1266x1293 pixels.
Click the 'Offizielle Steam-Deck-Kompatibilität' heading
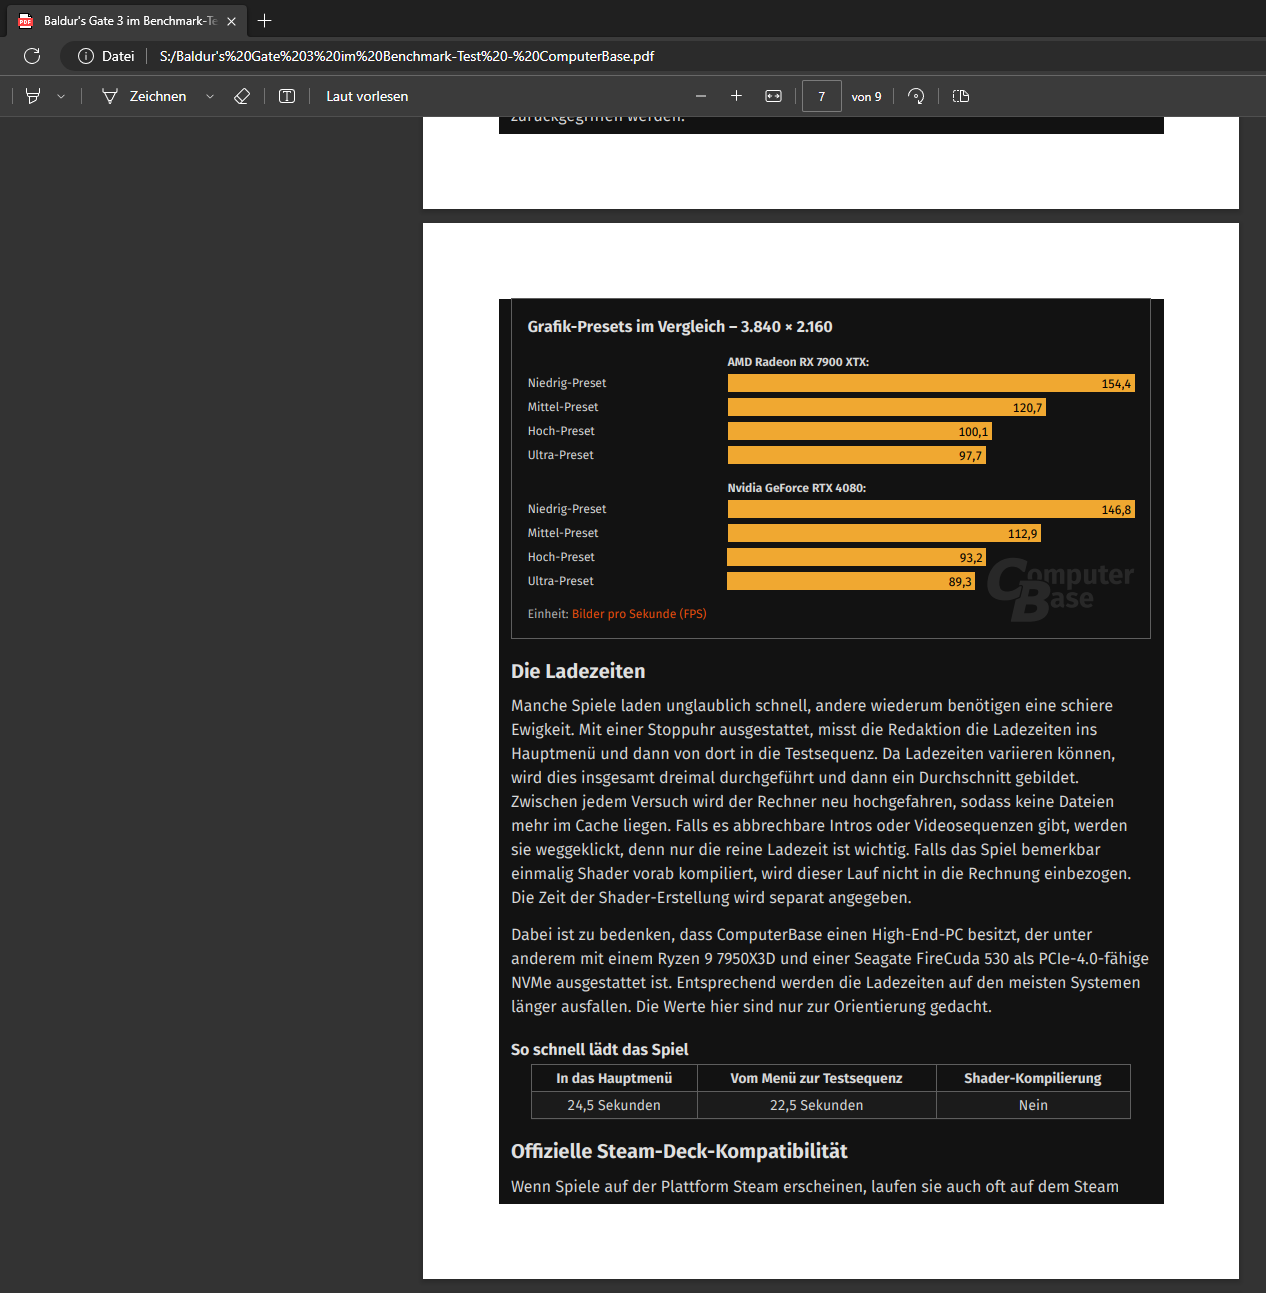tap(679, 1151)
